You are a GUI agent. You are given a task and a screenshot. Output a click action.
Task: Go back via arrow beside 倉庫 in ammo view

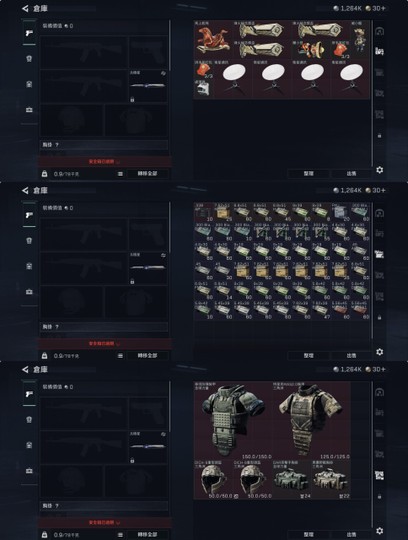pos(25,190)
